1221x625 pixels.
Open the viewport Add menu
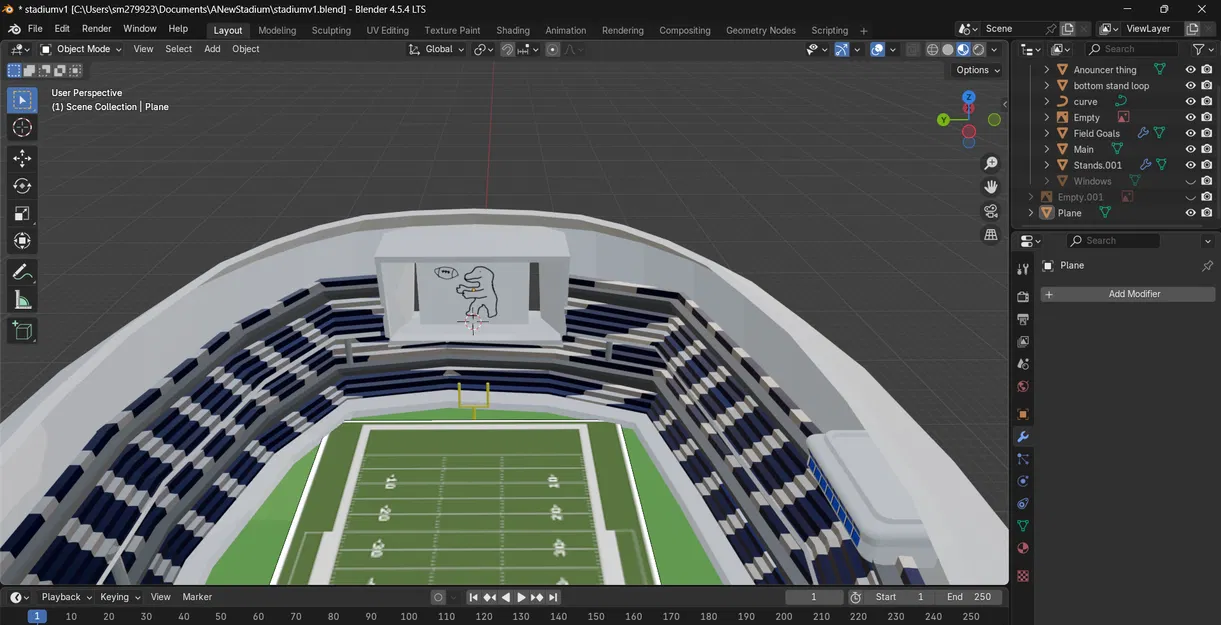(212, 49)
